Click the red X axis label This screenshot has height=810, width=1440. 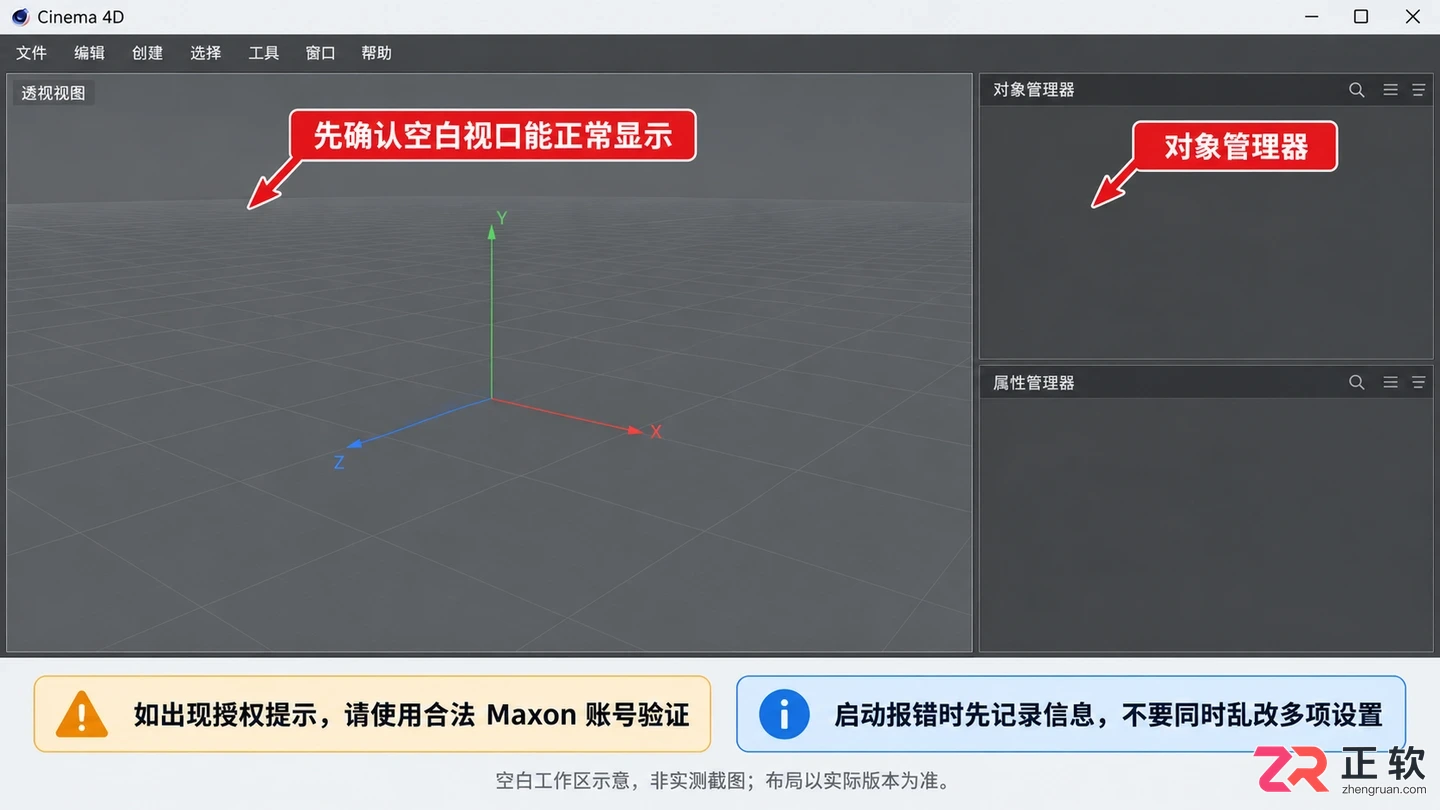[656, 432]
